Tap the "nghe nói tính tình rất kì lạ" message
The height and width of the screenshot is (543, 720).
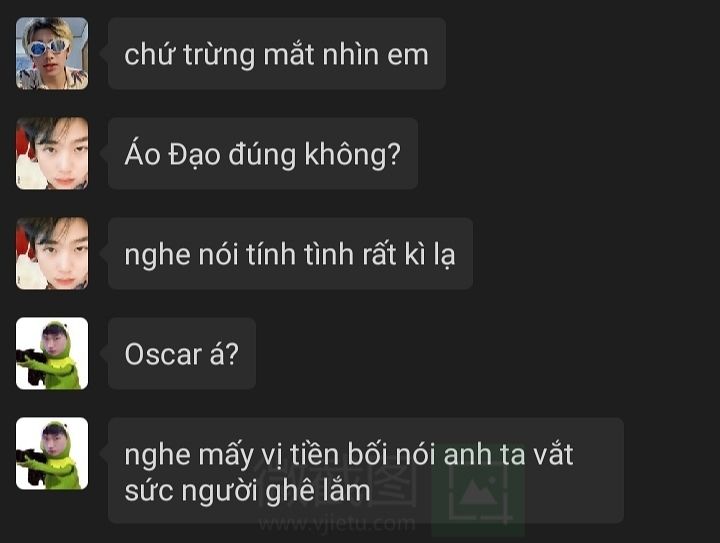(290, 253)
